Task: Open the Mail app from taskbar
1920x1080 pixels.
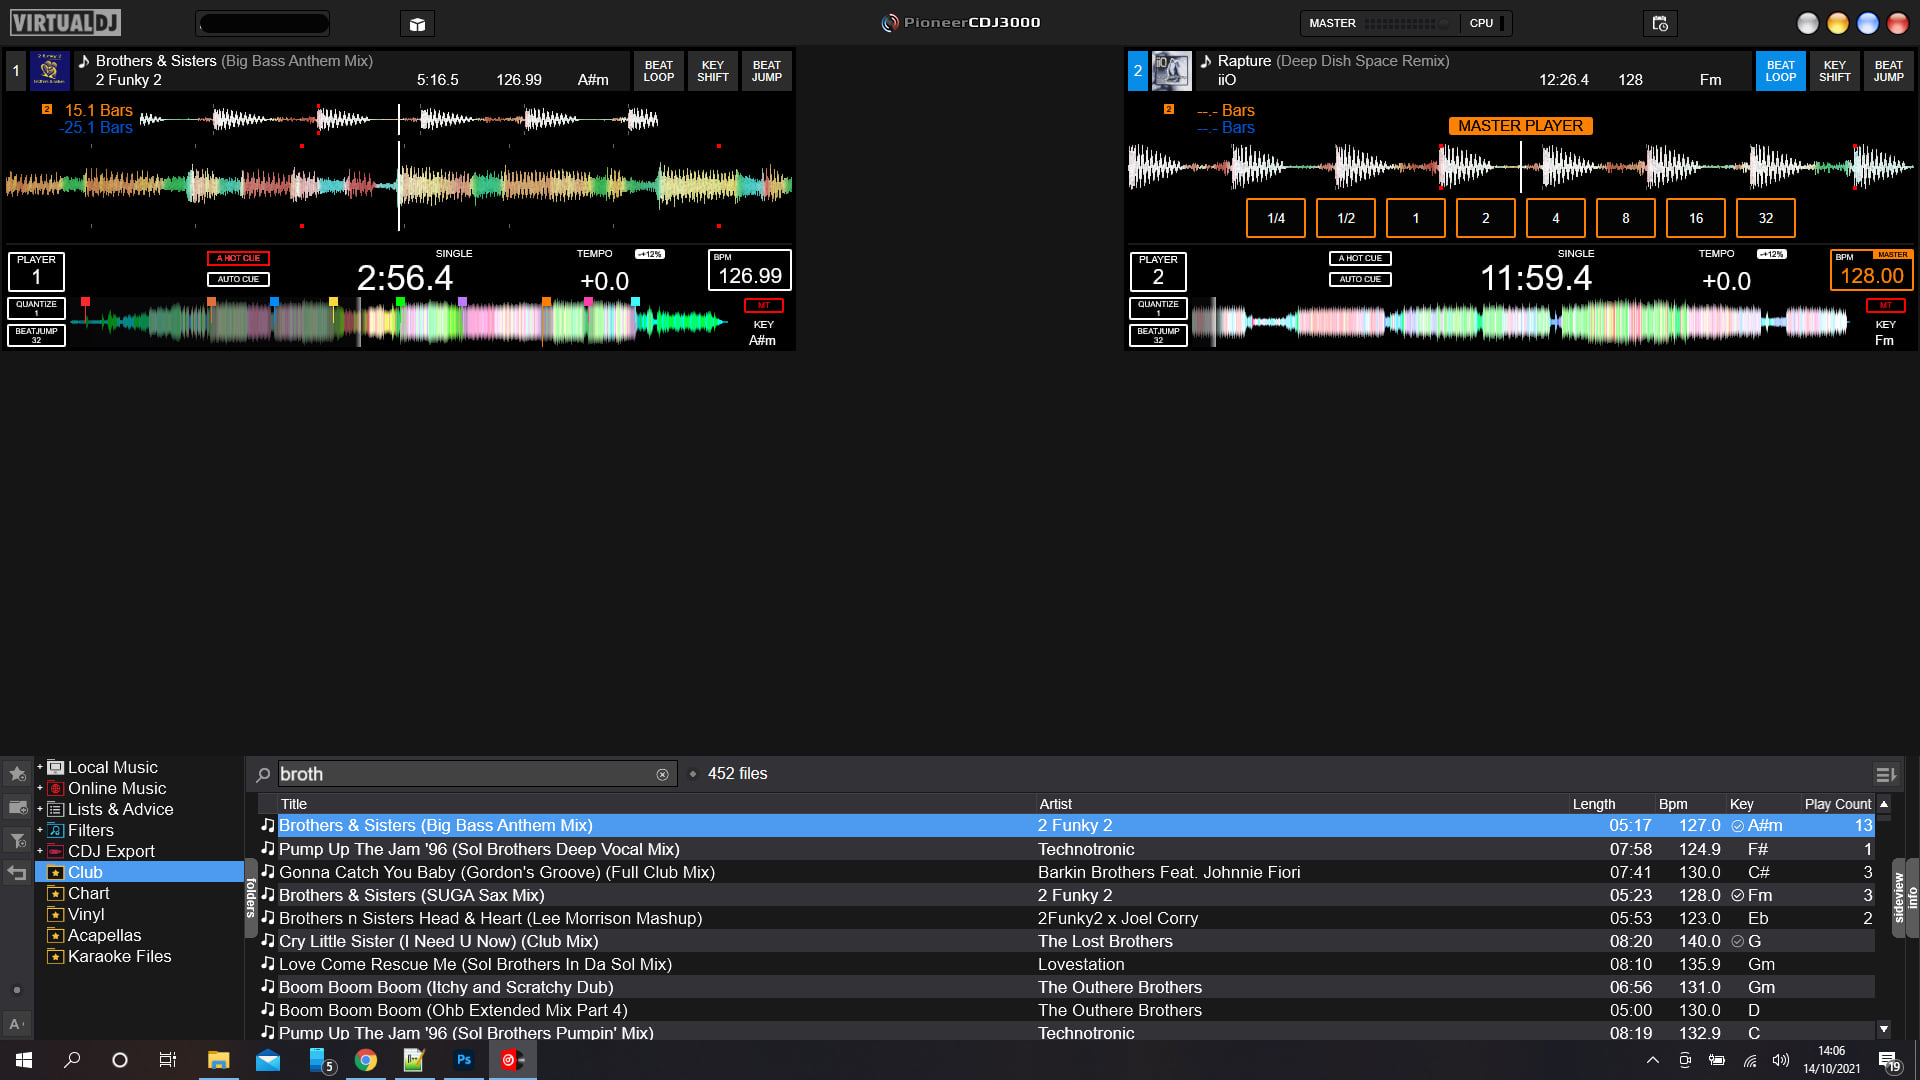Action: point(268,1060)
